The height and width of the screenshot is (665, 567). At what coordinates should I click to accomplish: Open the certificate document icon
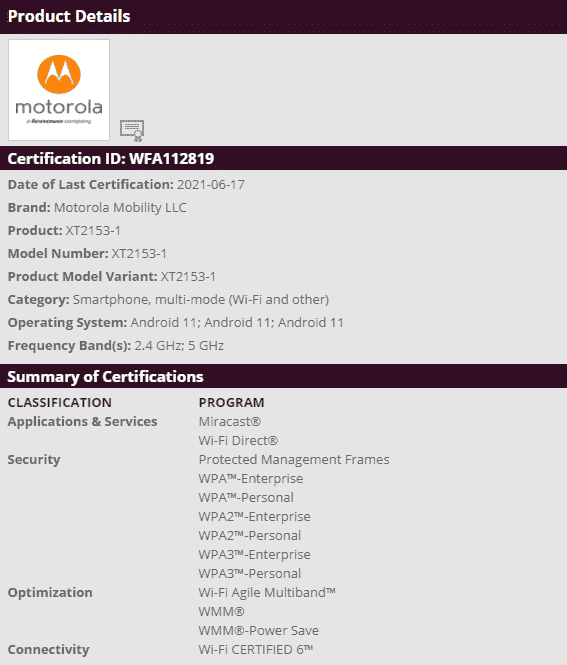(132, 131)
